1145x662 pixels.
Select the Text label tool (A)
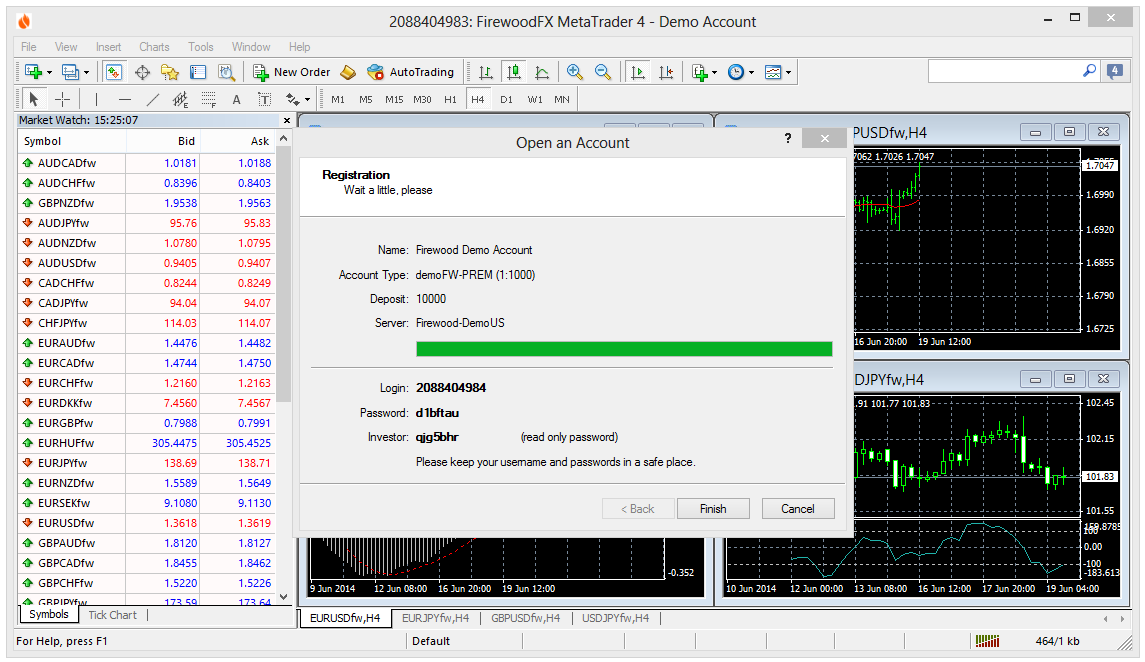[x=236, y=99]
